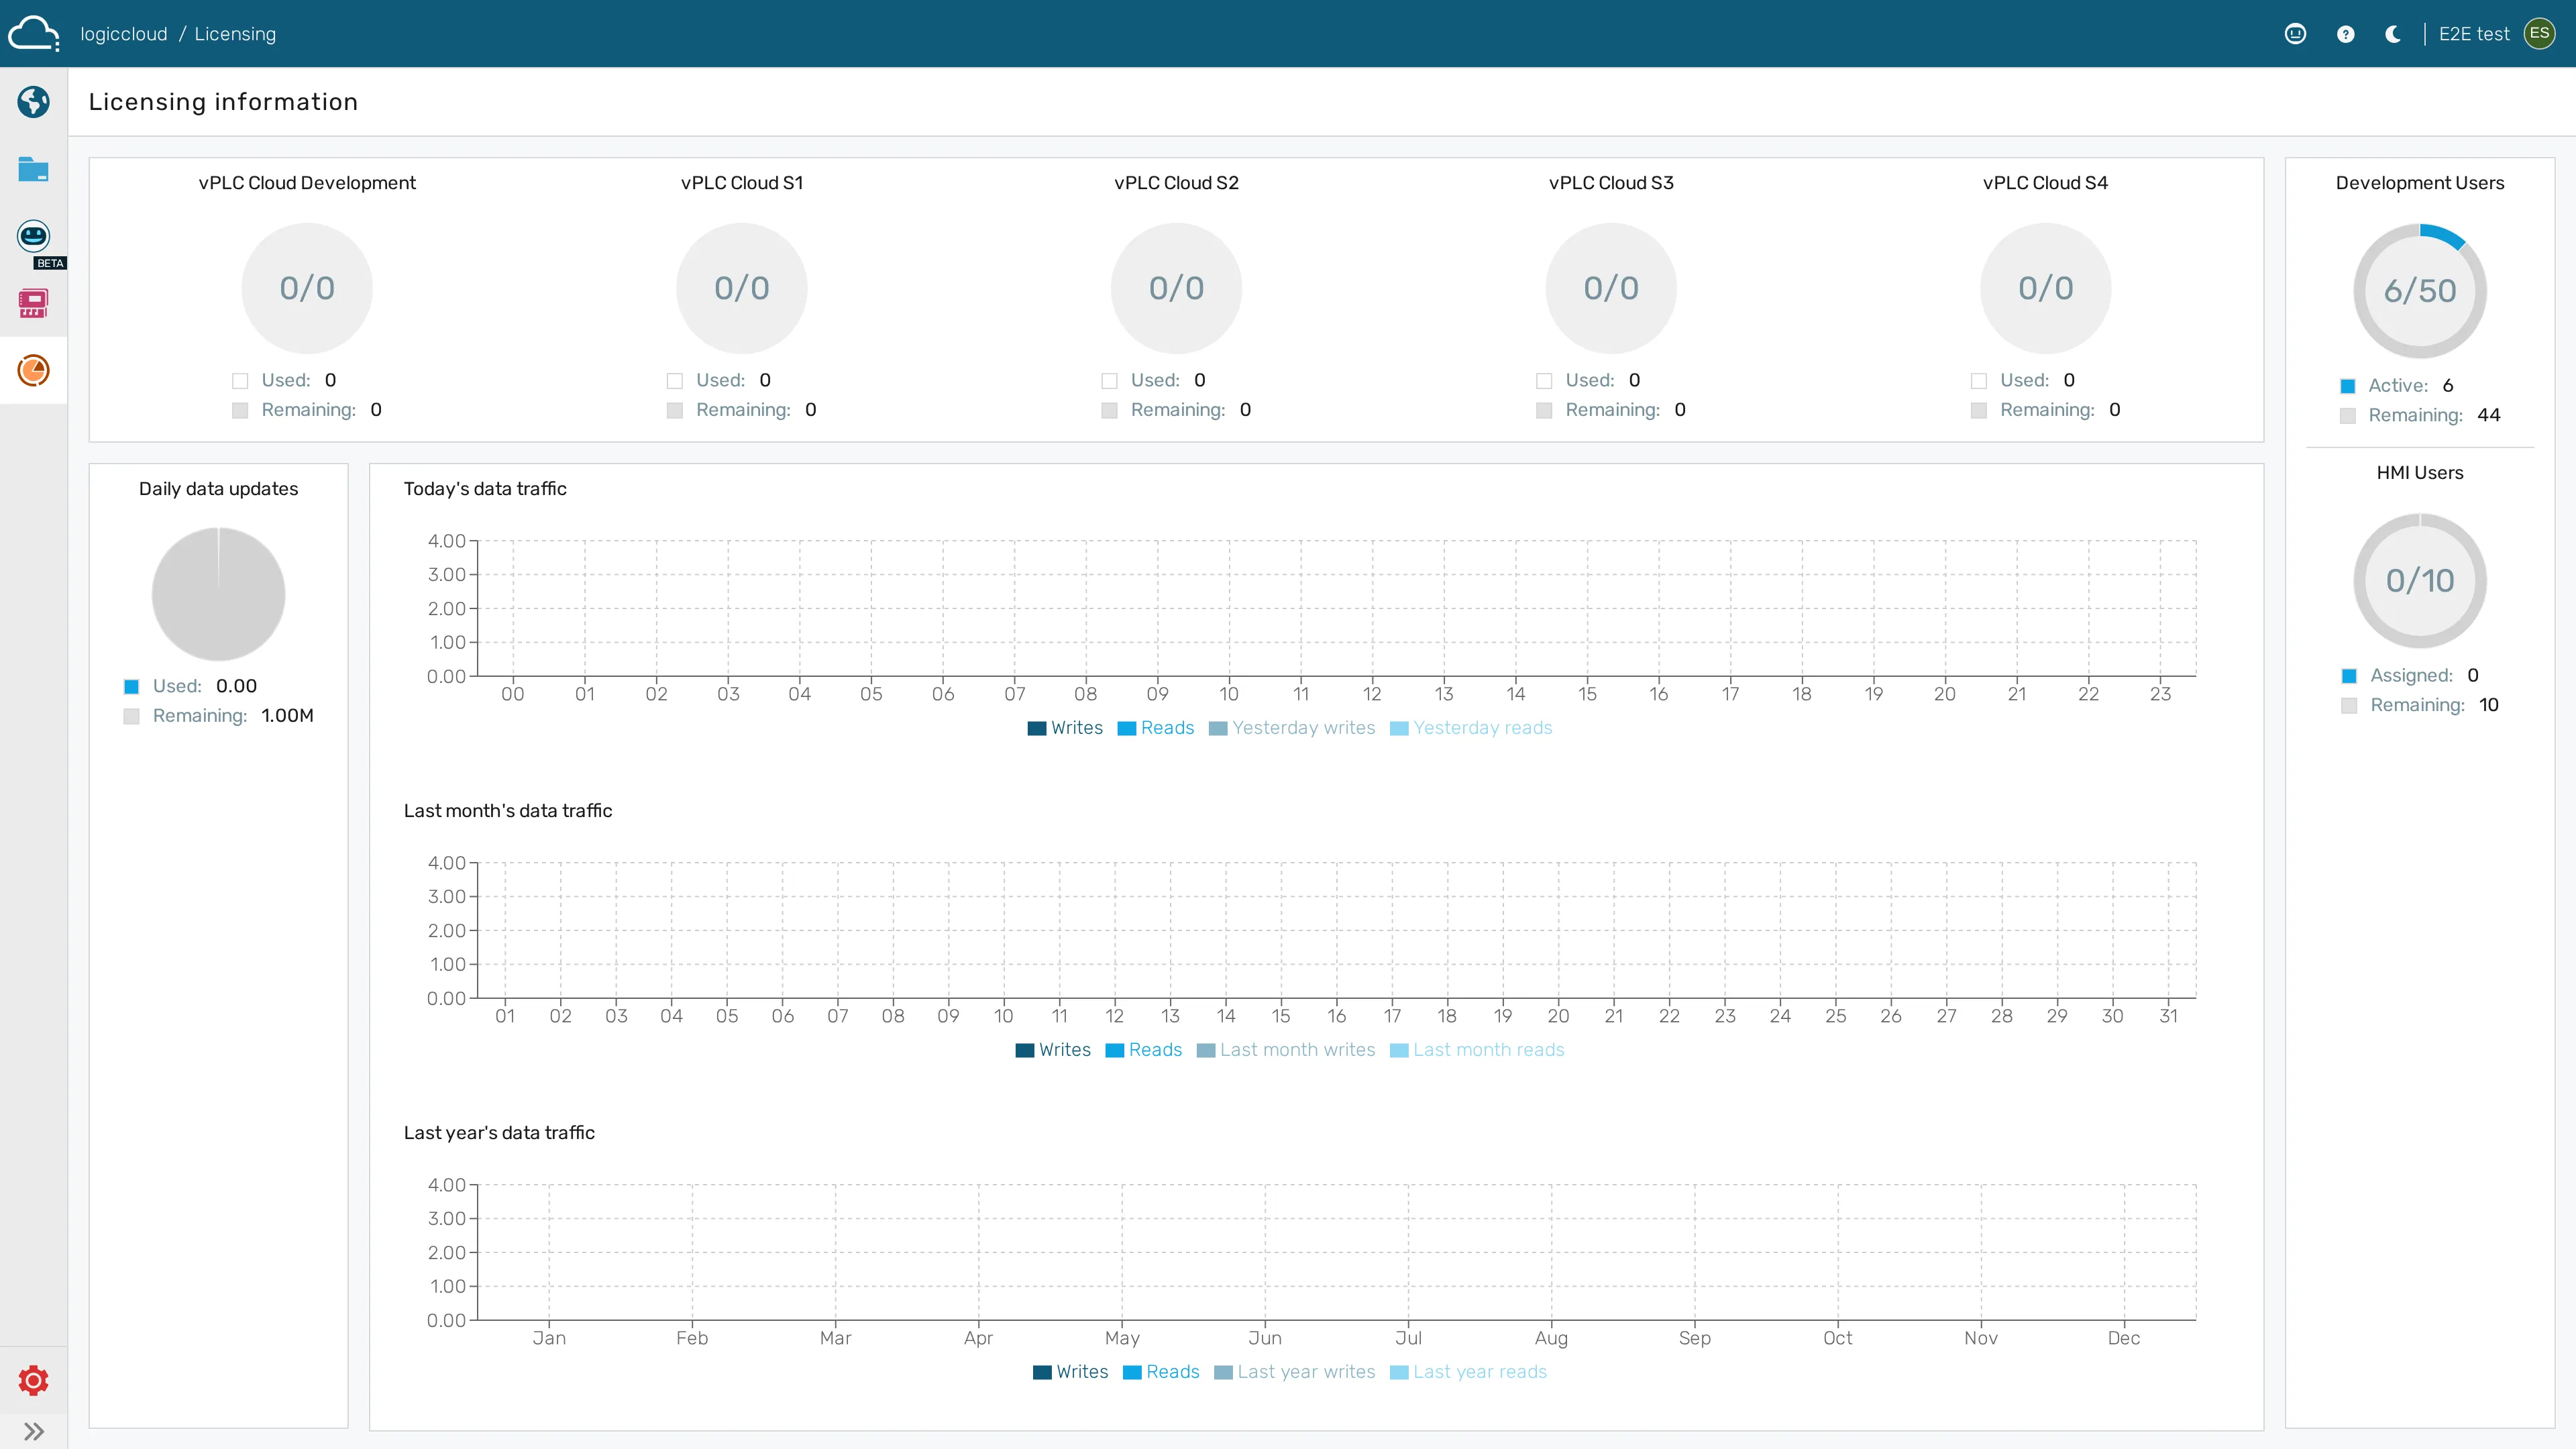The image size is (2576, 1449).
Task: Click the 'Development Users' card title
Action: pos(2420,182)
